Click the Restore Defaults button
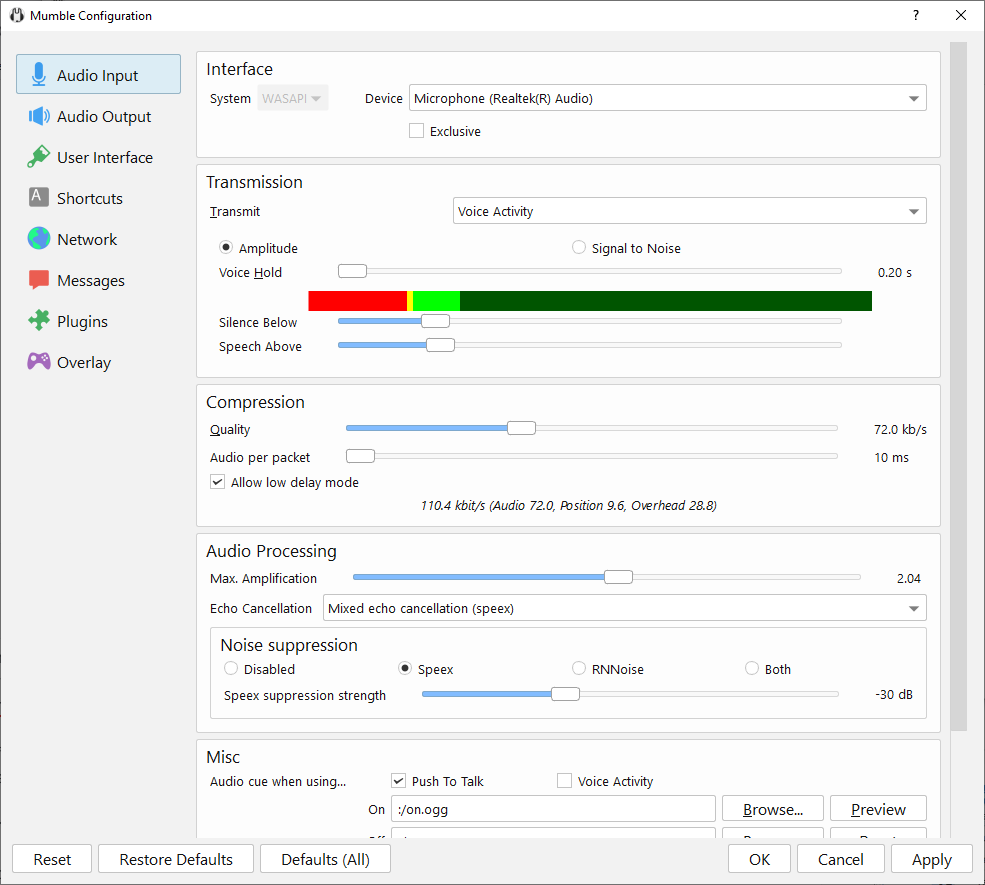This screenshot has height=885, width=985. (176, 859)
